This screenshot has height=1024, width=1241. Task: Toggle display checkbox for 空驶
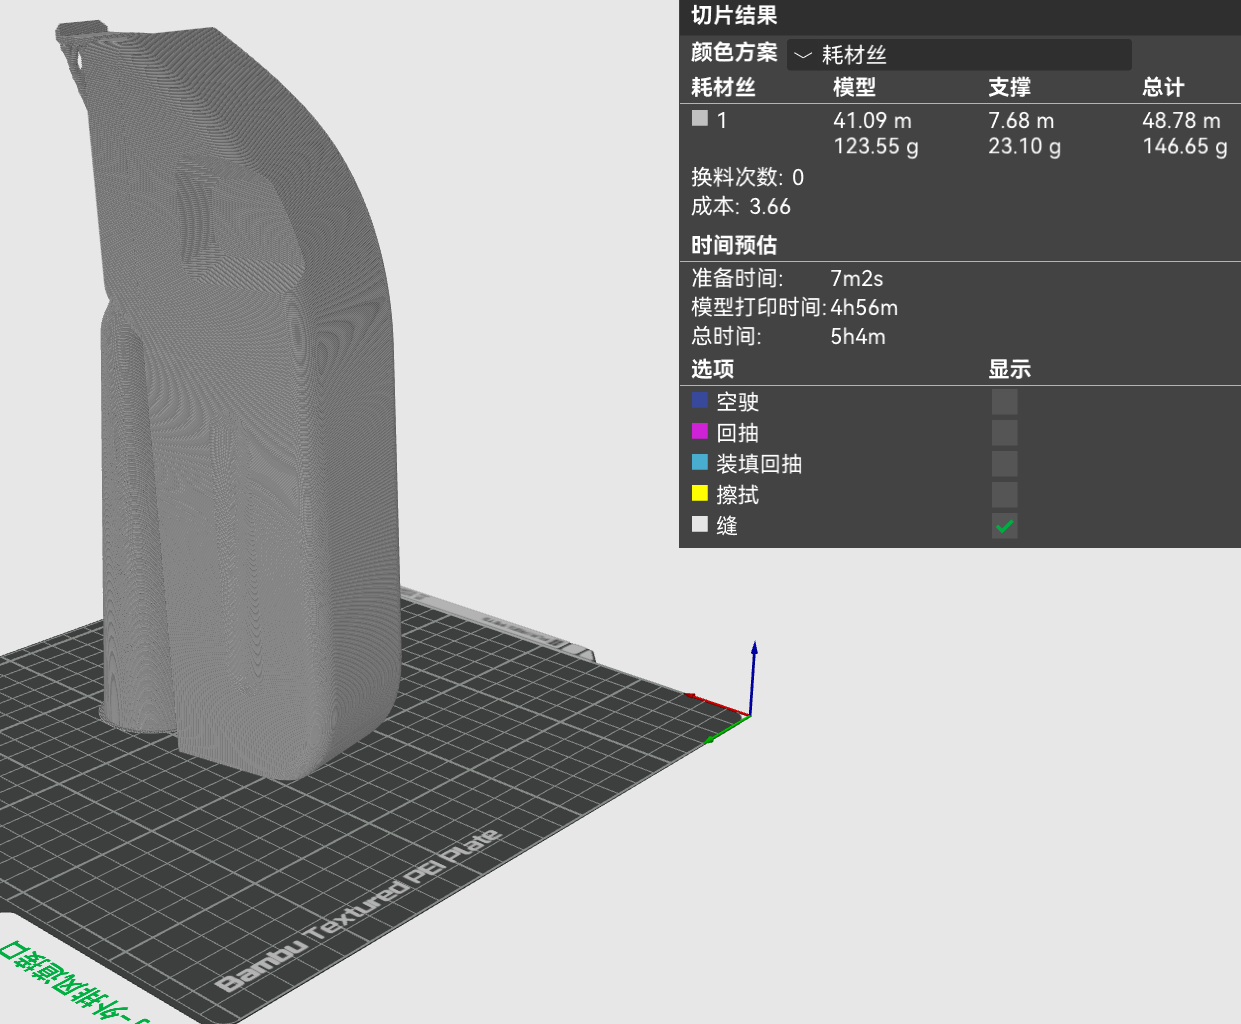[1004, 402]
